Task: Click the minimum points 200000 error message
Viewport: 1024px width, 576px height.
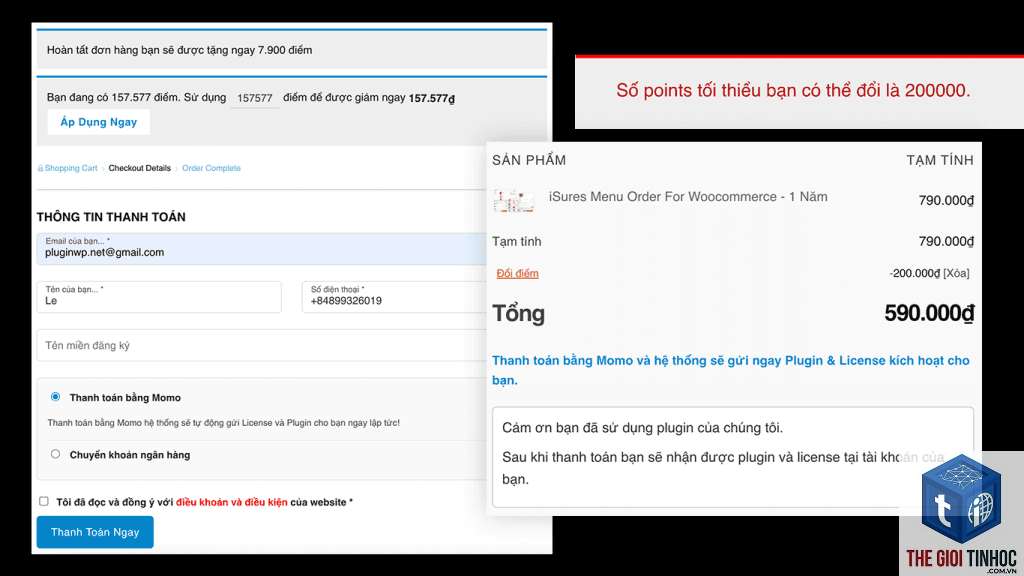Action: (793, 90)
